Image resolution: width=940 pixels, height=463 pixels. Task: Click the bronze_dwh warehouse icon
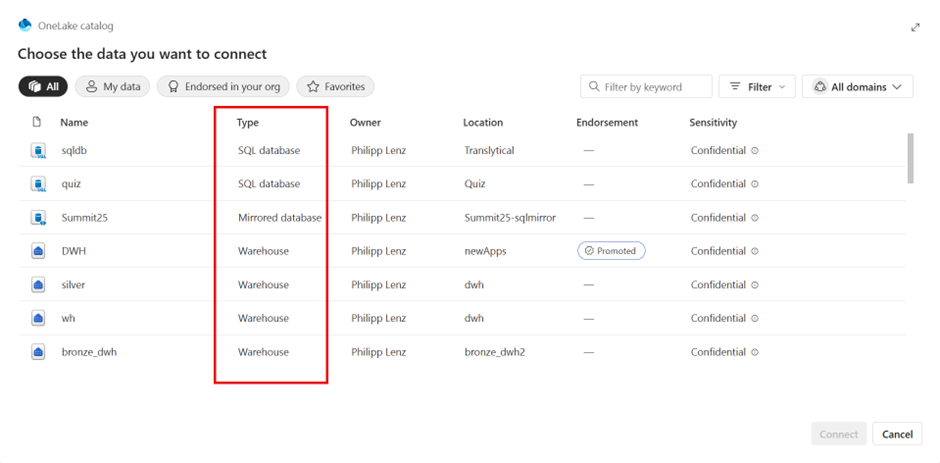tap(38, 352)
